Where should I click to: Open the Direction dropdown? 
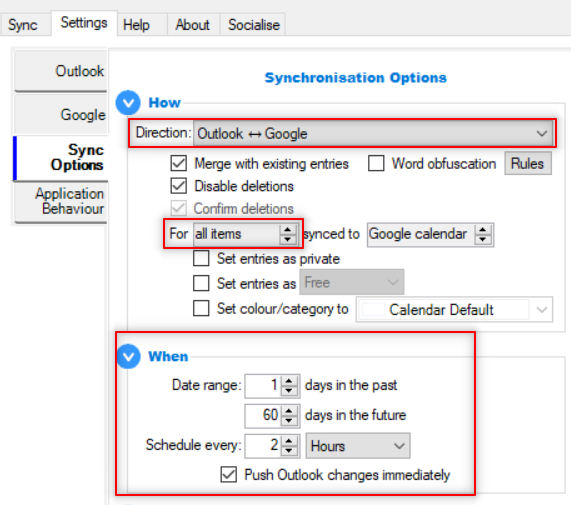pyautogui.click(x=373, y=133)
